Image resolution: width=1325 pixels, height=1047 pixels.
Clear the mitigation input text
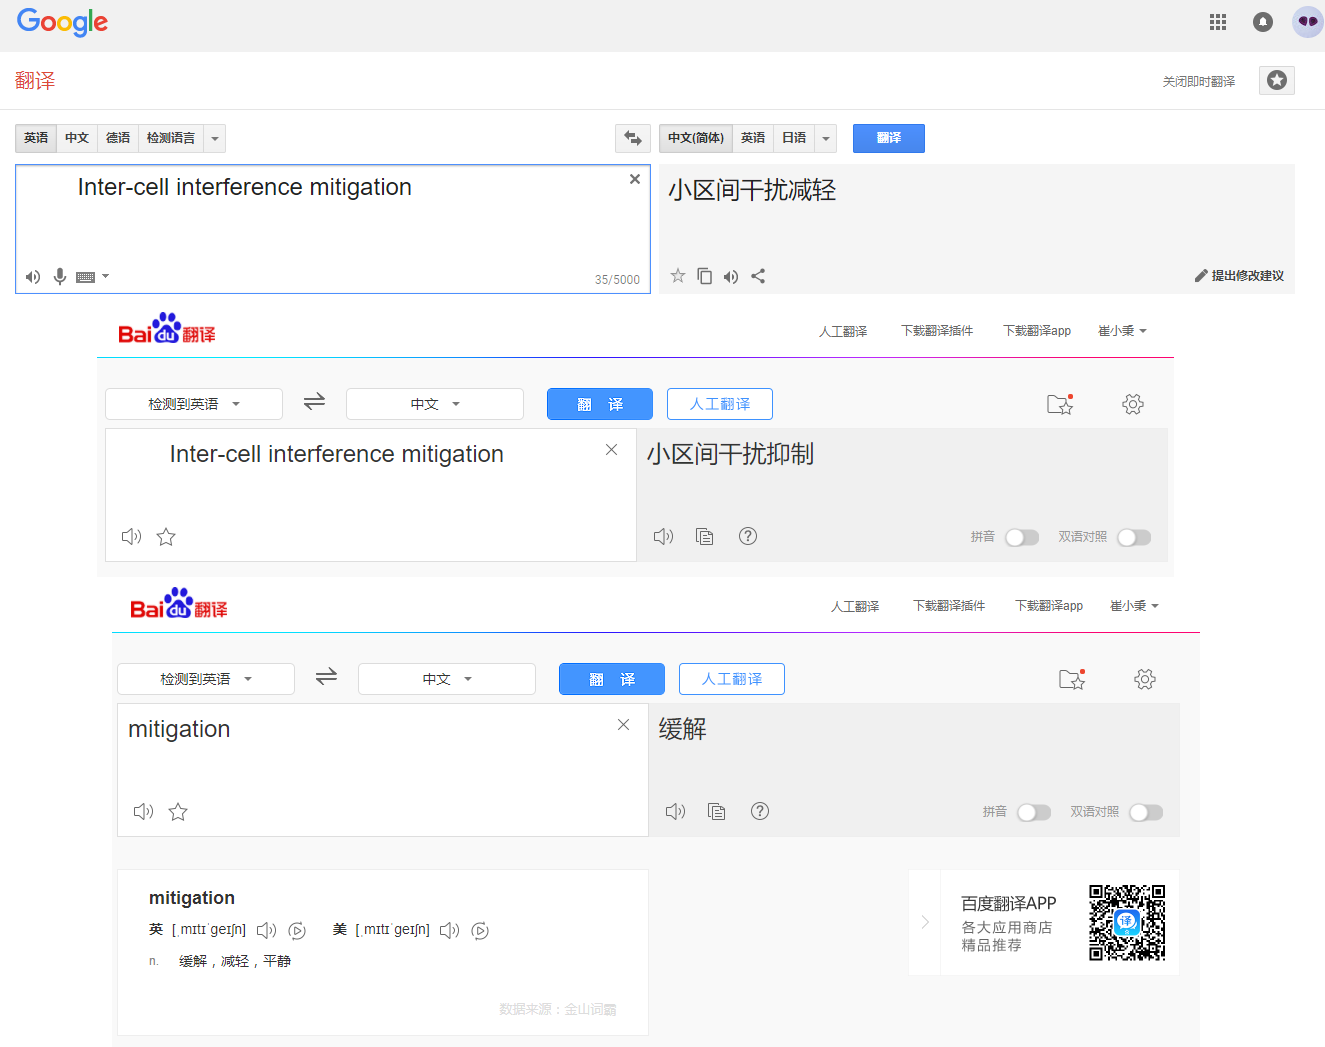[624, 725]
